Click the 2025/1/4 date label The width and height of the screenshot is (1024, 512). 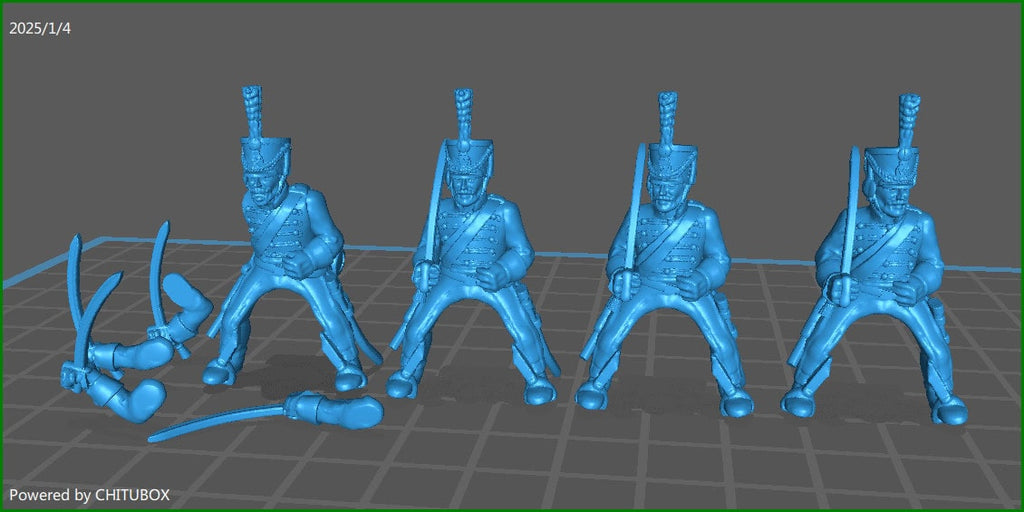coord(40,28)
